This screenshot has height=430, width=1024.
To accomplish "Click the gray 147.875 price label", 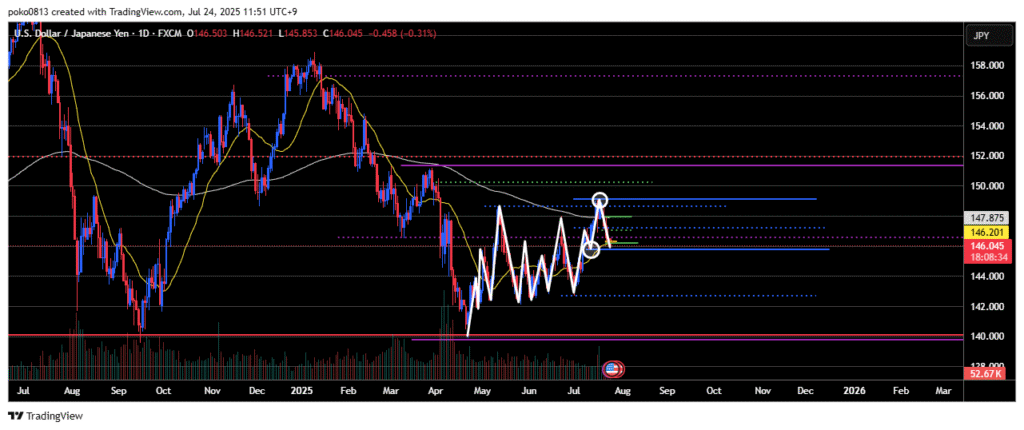I will pyautogui.click(x=980, y=217).
